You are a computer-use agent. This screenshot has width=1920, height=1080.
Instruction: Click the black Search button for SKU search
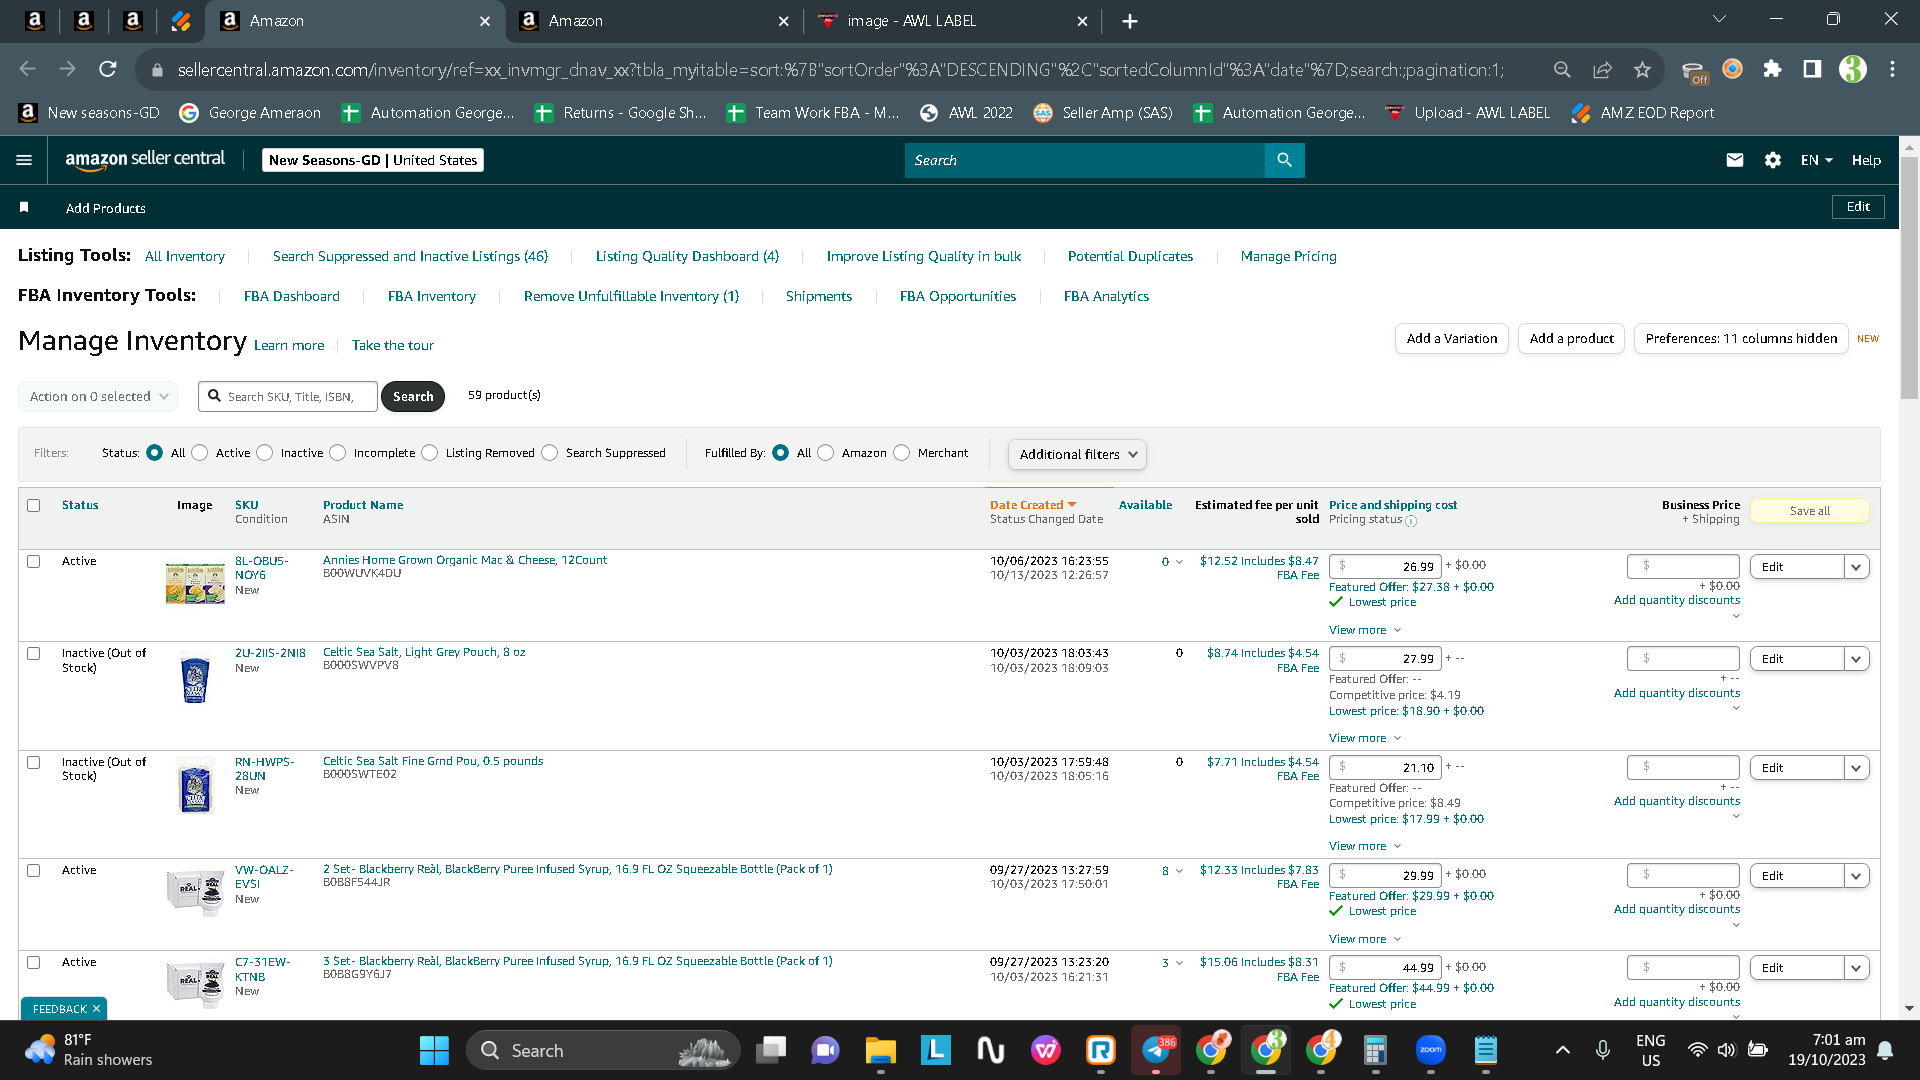point(413,396)
